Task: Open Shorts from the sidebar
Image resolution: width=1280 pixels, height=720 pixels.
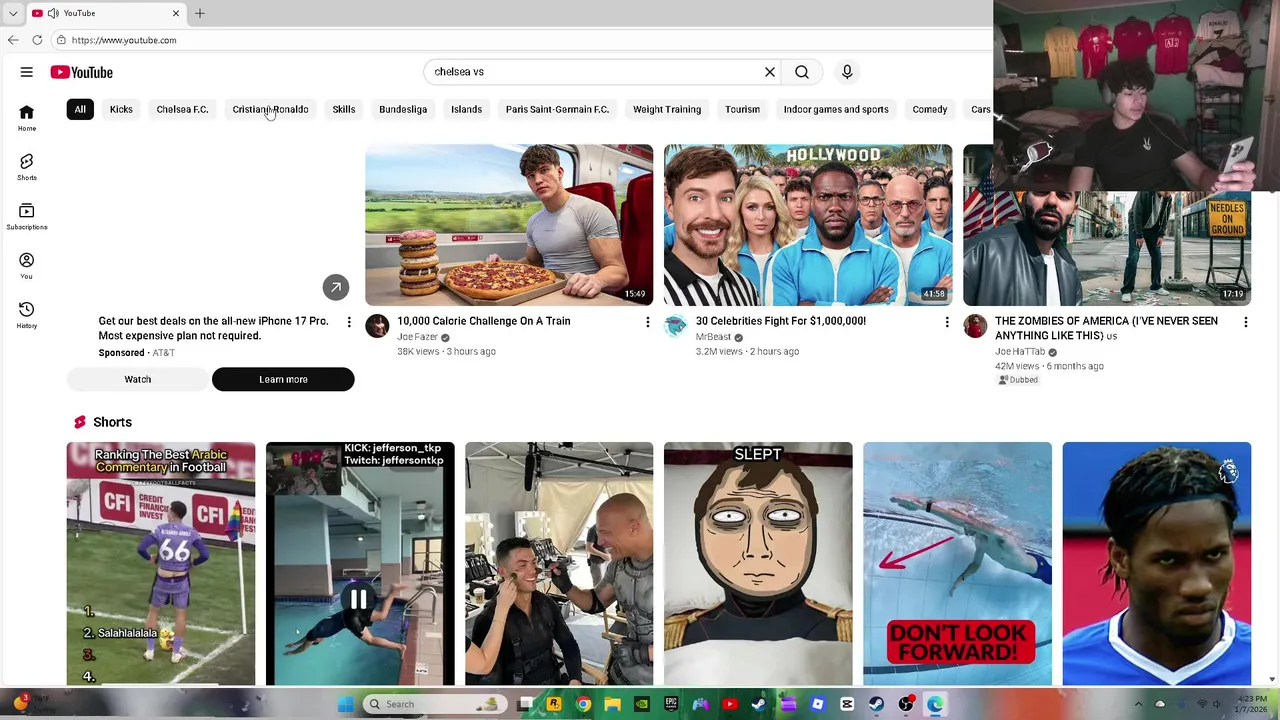Action: tap(27, 167)
